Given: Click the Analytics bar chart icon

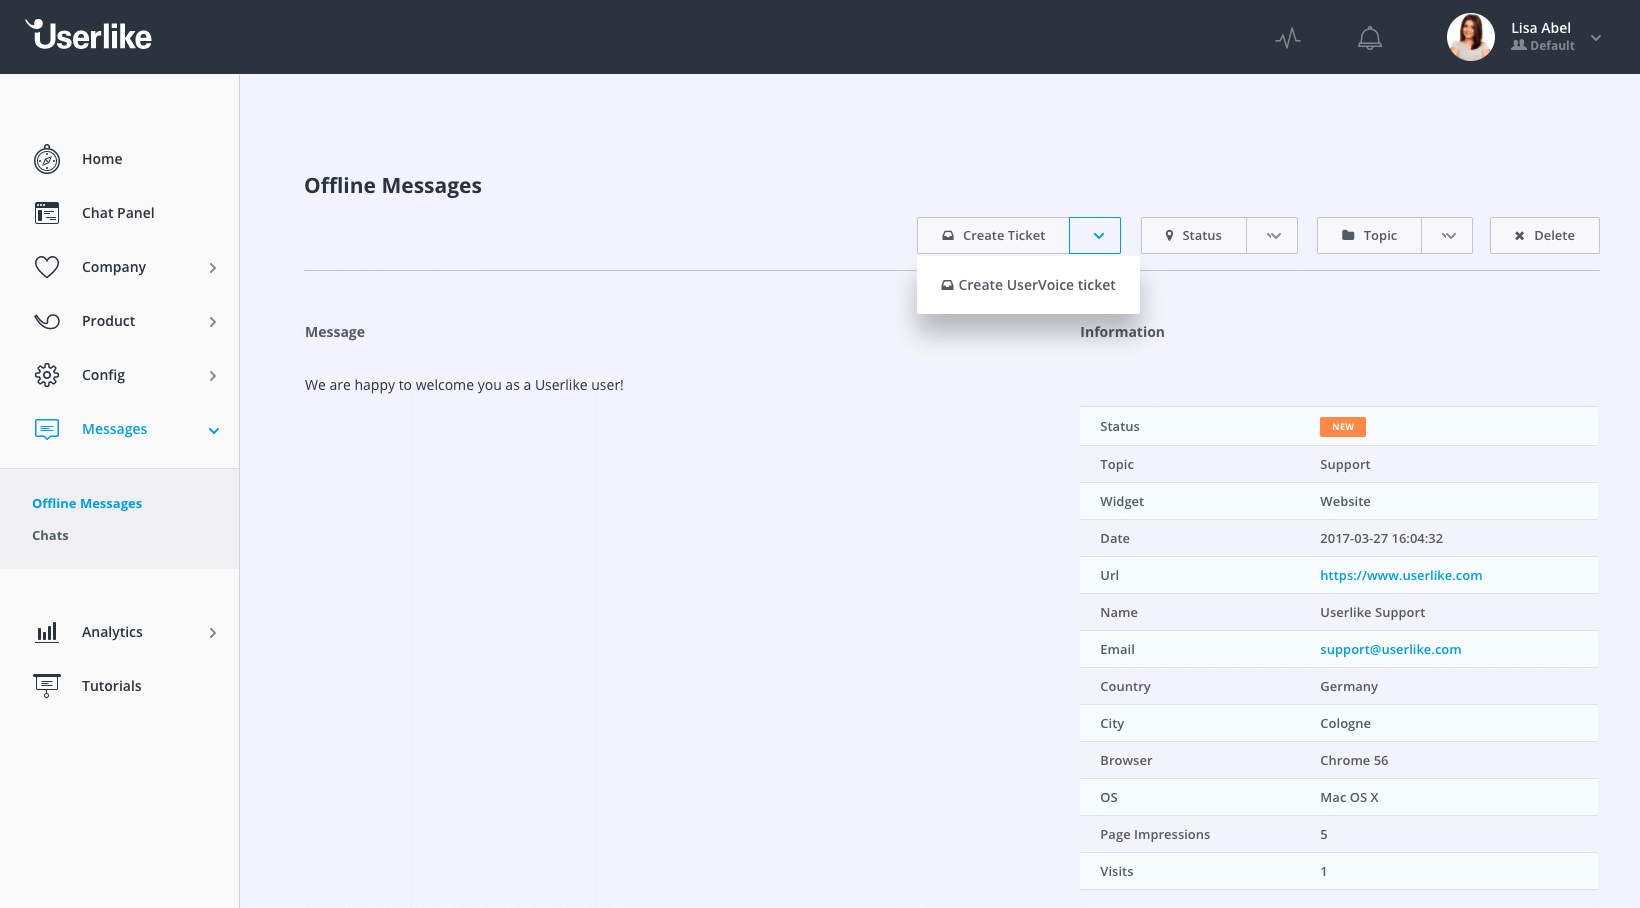Looking at the screenshot, I should (x=47, y=632).
